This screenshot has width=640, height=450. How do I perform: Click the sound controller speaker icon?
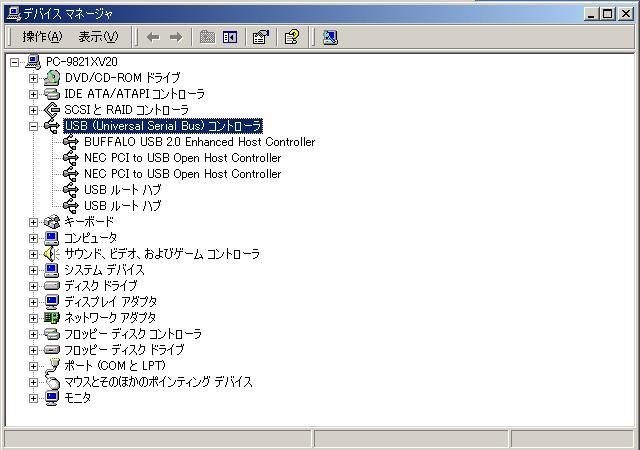point(52,254)
